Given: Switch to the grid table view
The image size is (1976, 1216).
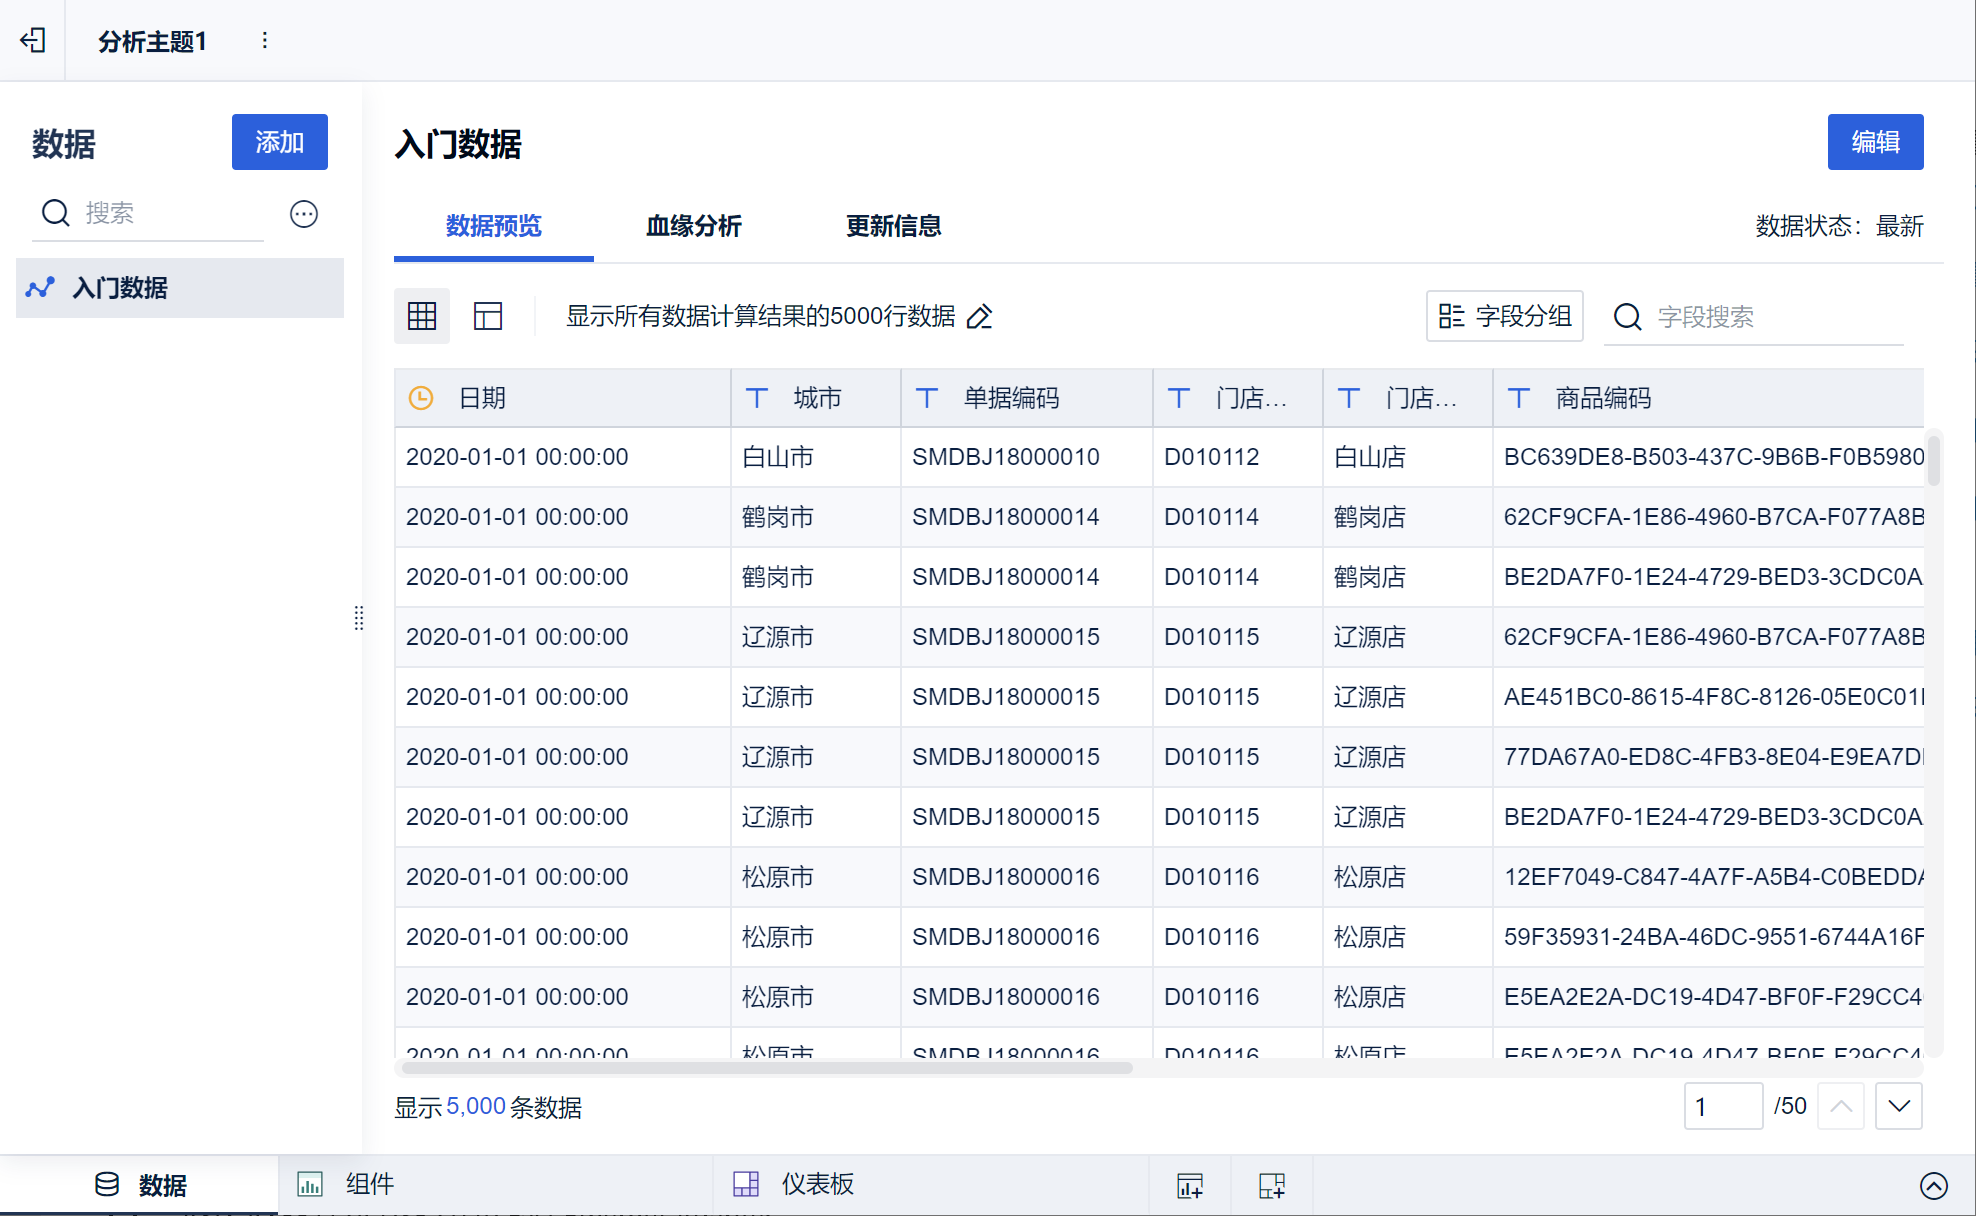Looking at the screenshot, I should point(422,317).
